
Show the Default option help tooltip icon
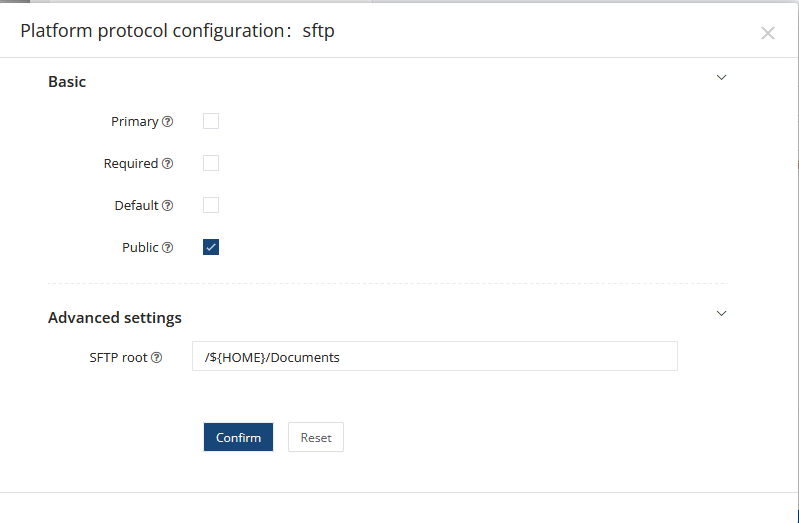tap(168, 206)
